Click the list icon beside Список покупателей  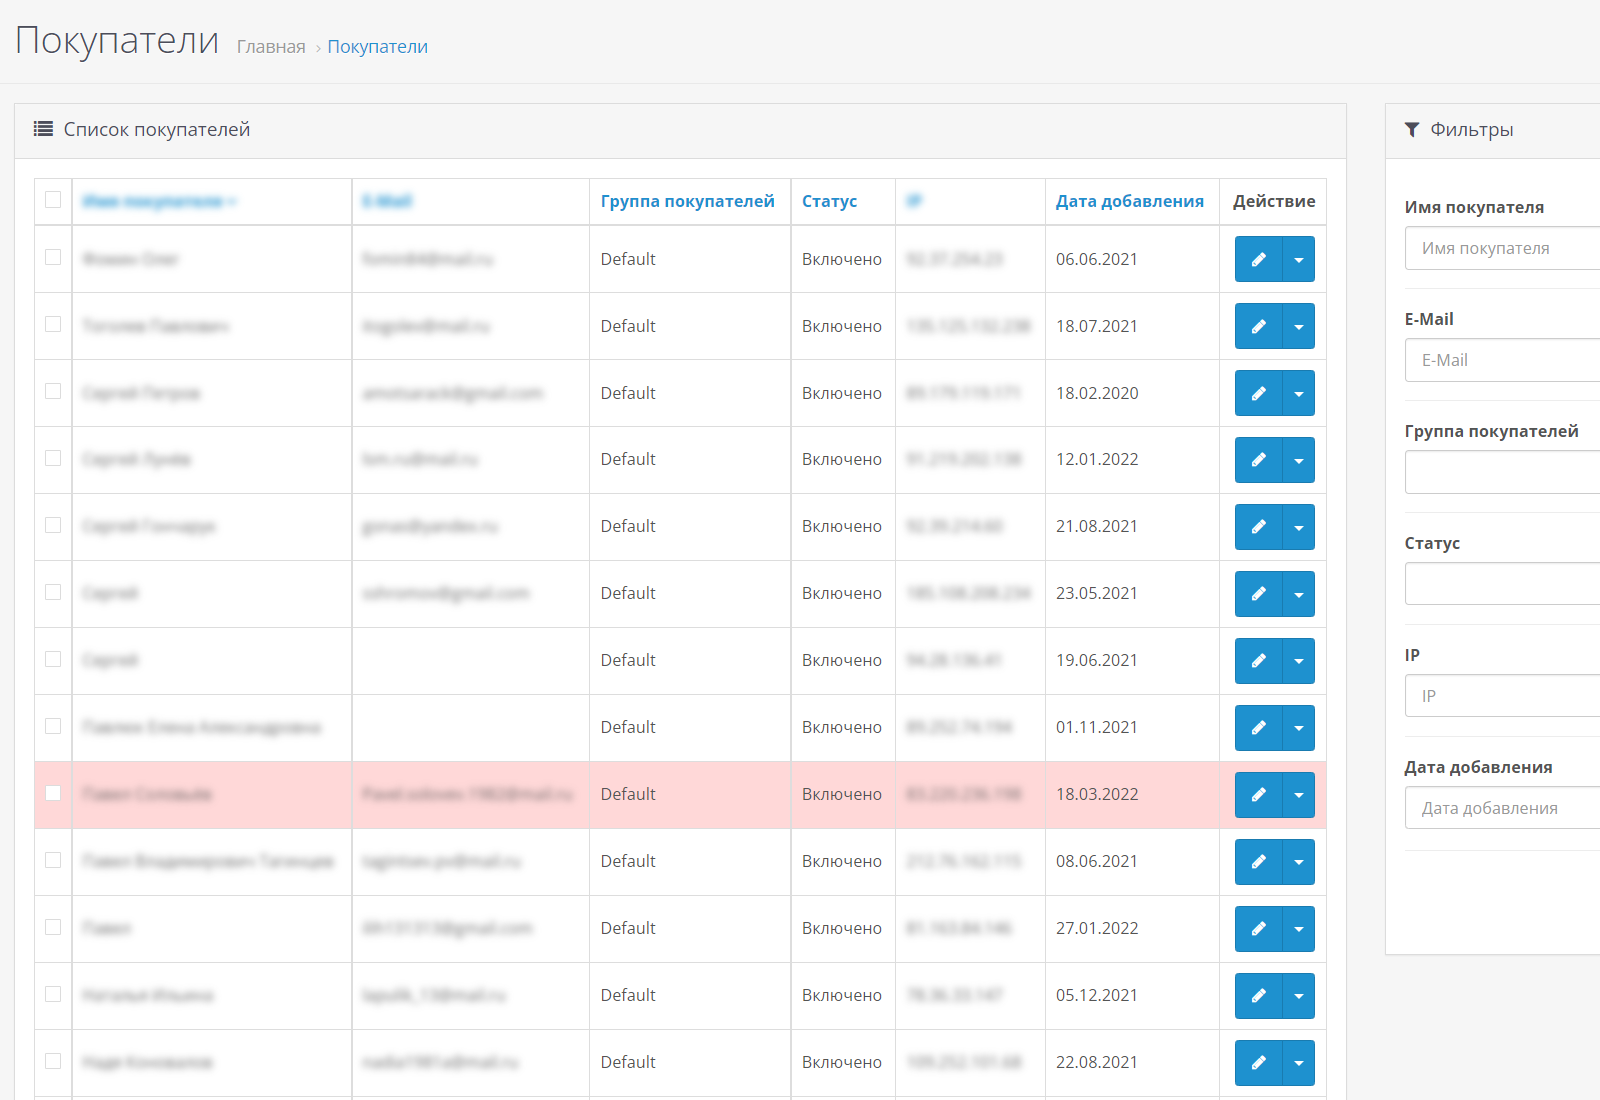pyautogui.click(x=43, y=129)
